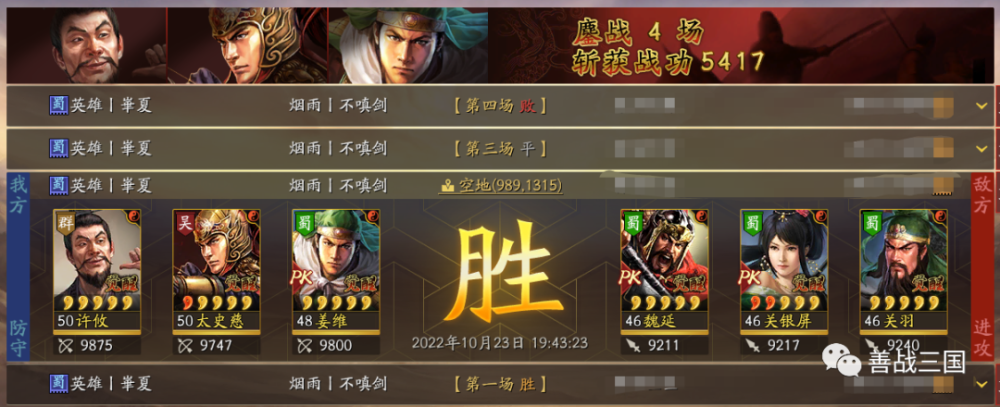Click the 许攸 portrait in top banner
This screenshot has width=1000, height=407.
(86, 45)
